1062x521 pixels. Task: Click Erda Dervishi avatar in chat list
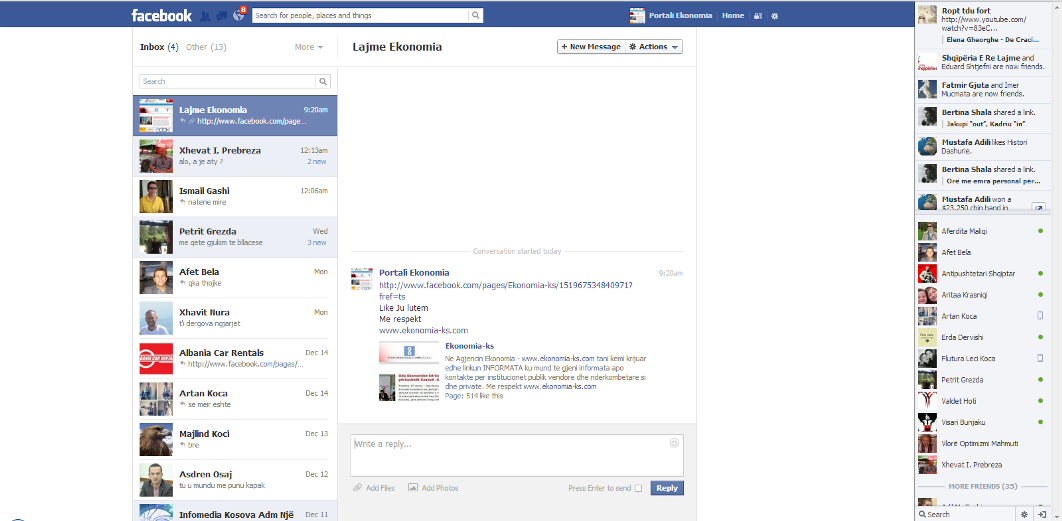click(927, 337)
